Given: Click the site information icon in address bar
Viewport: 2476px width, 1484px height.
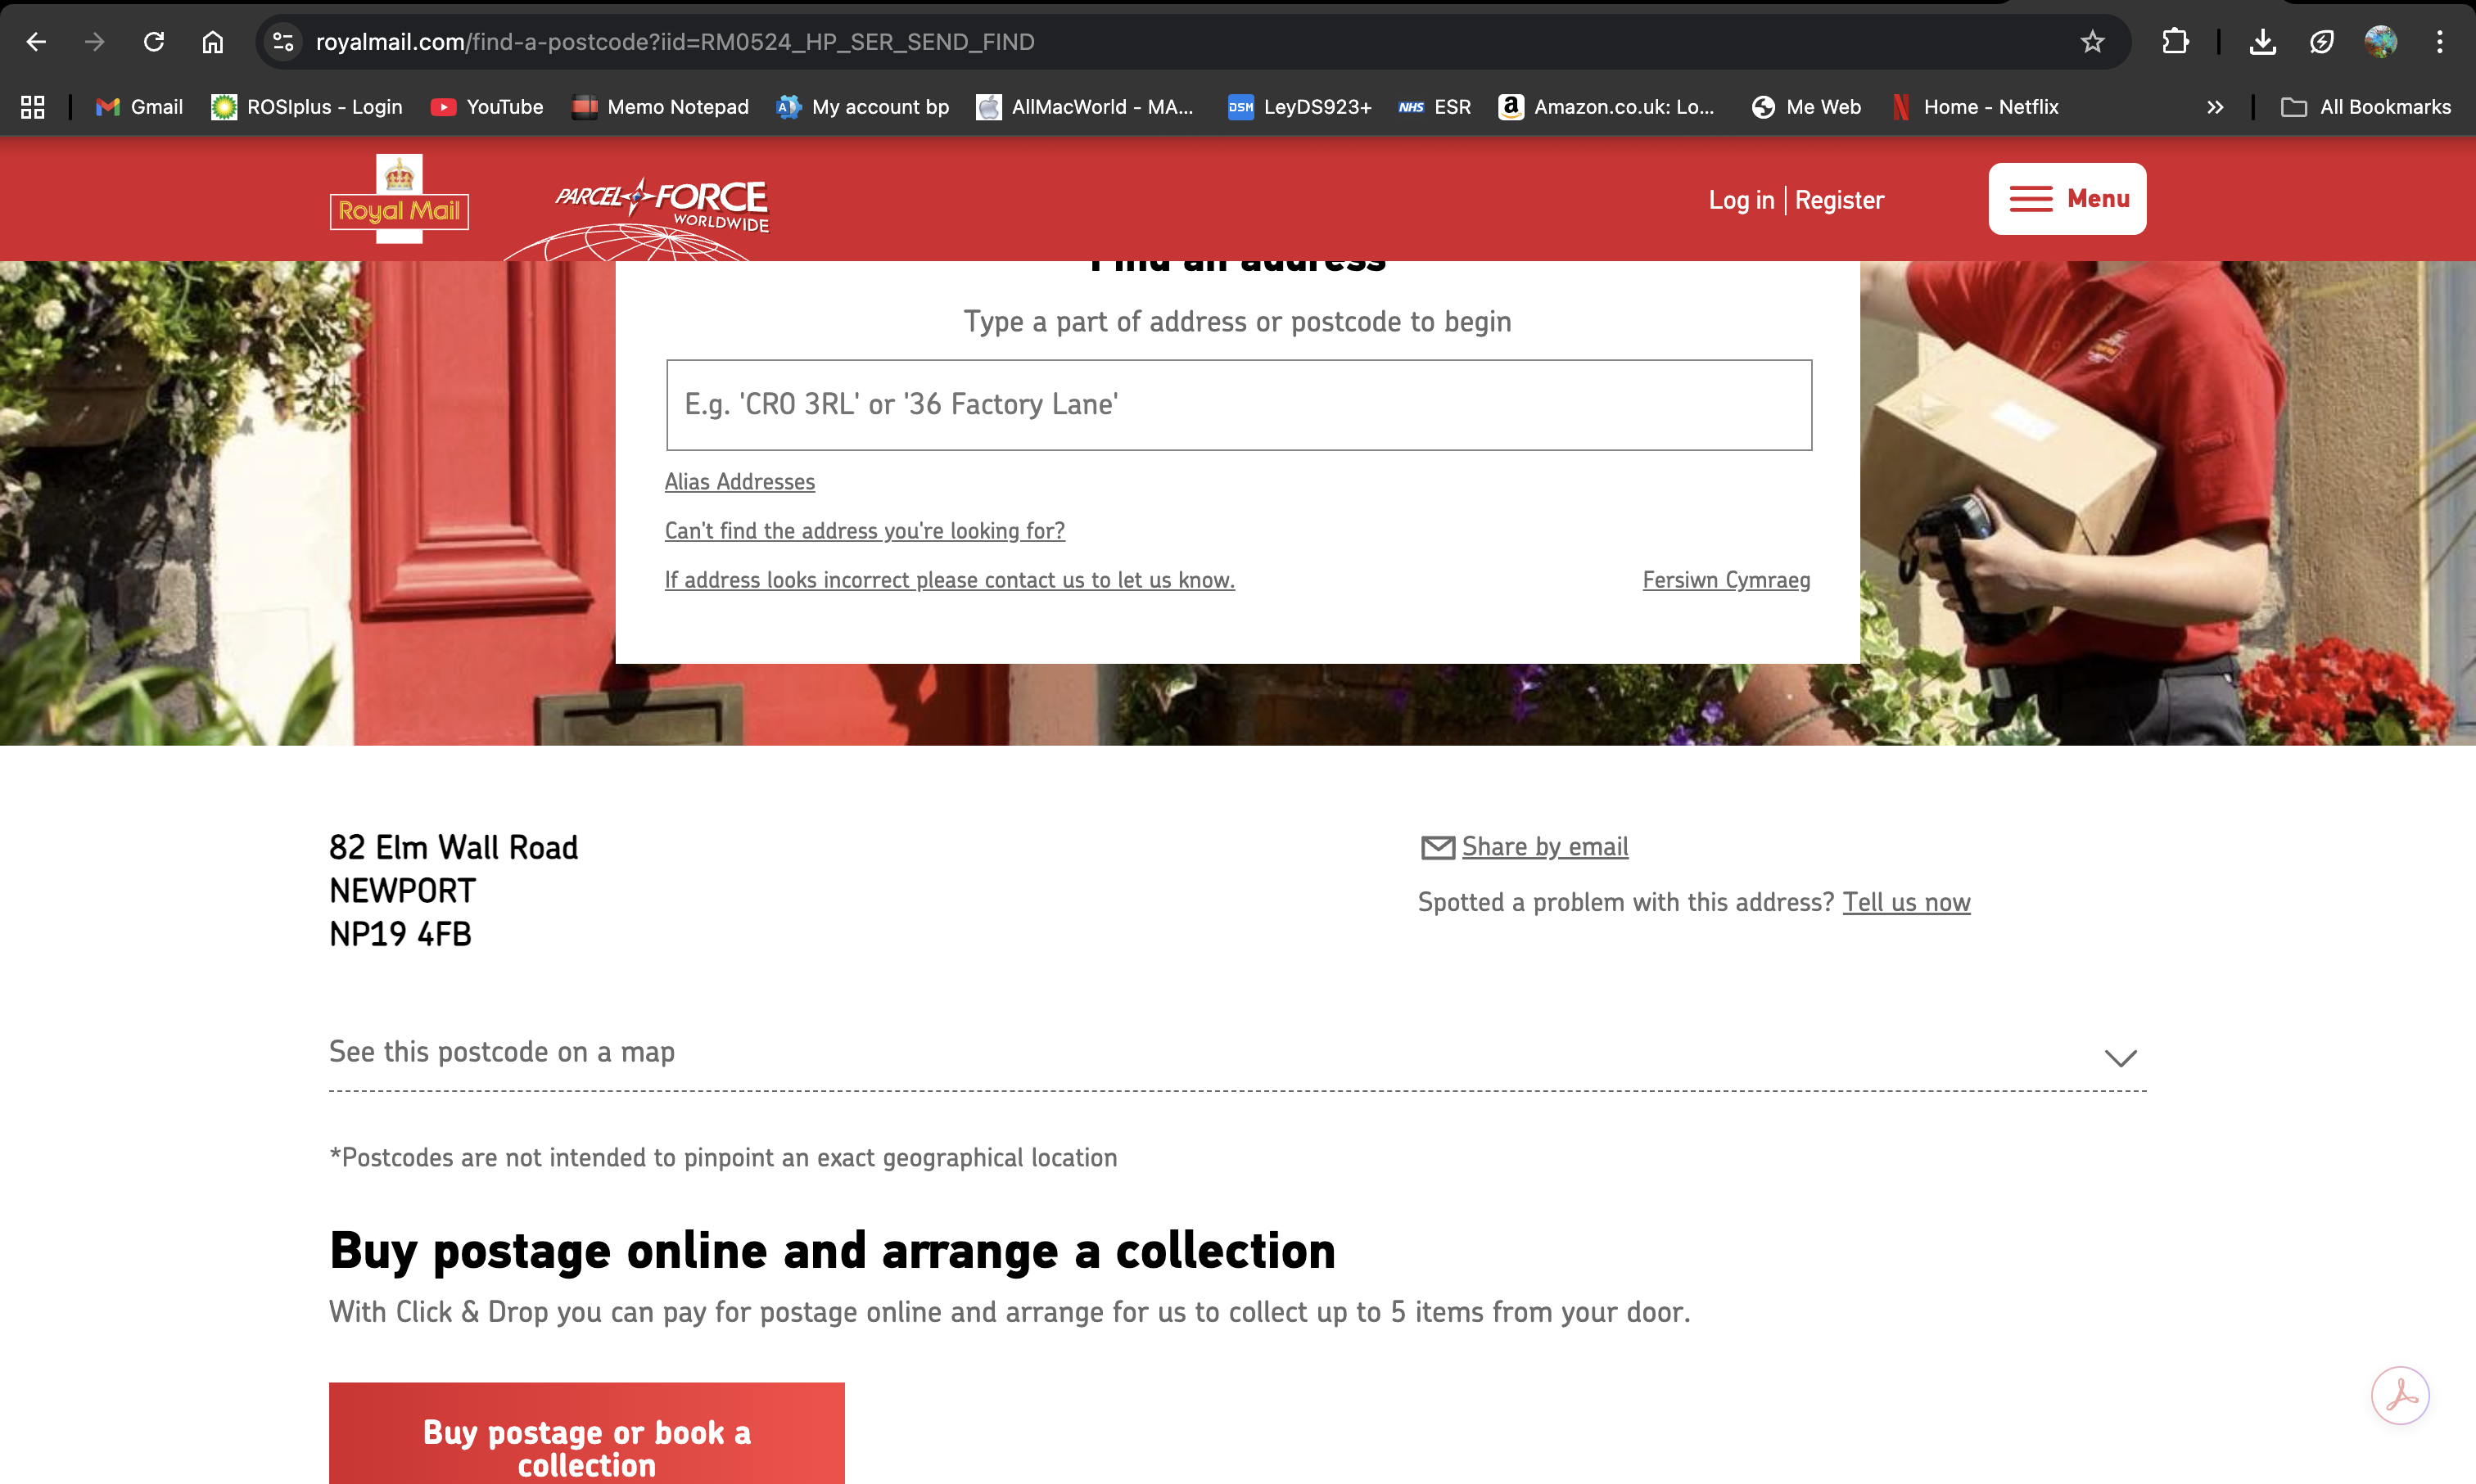Looking at the screenshot, I should (283, 42).
